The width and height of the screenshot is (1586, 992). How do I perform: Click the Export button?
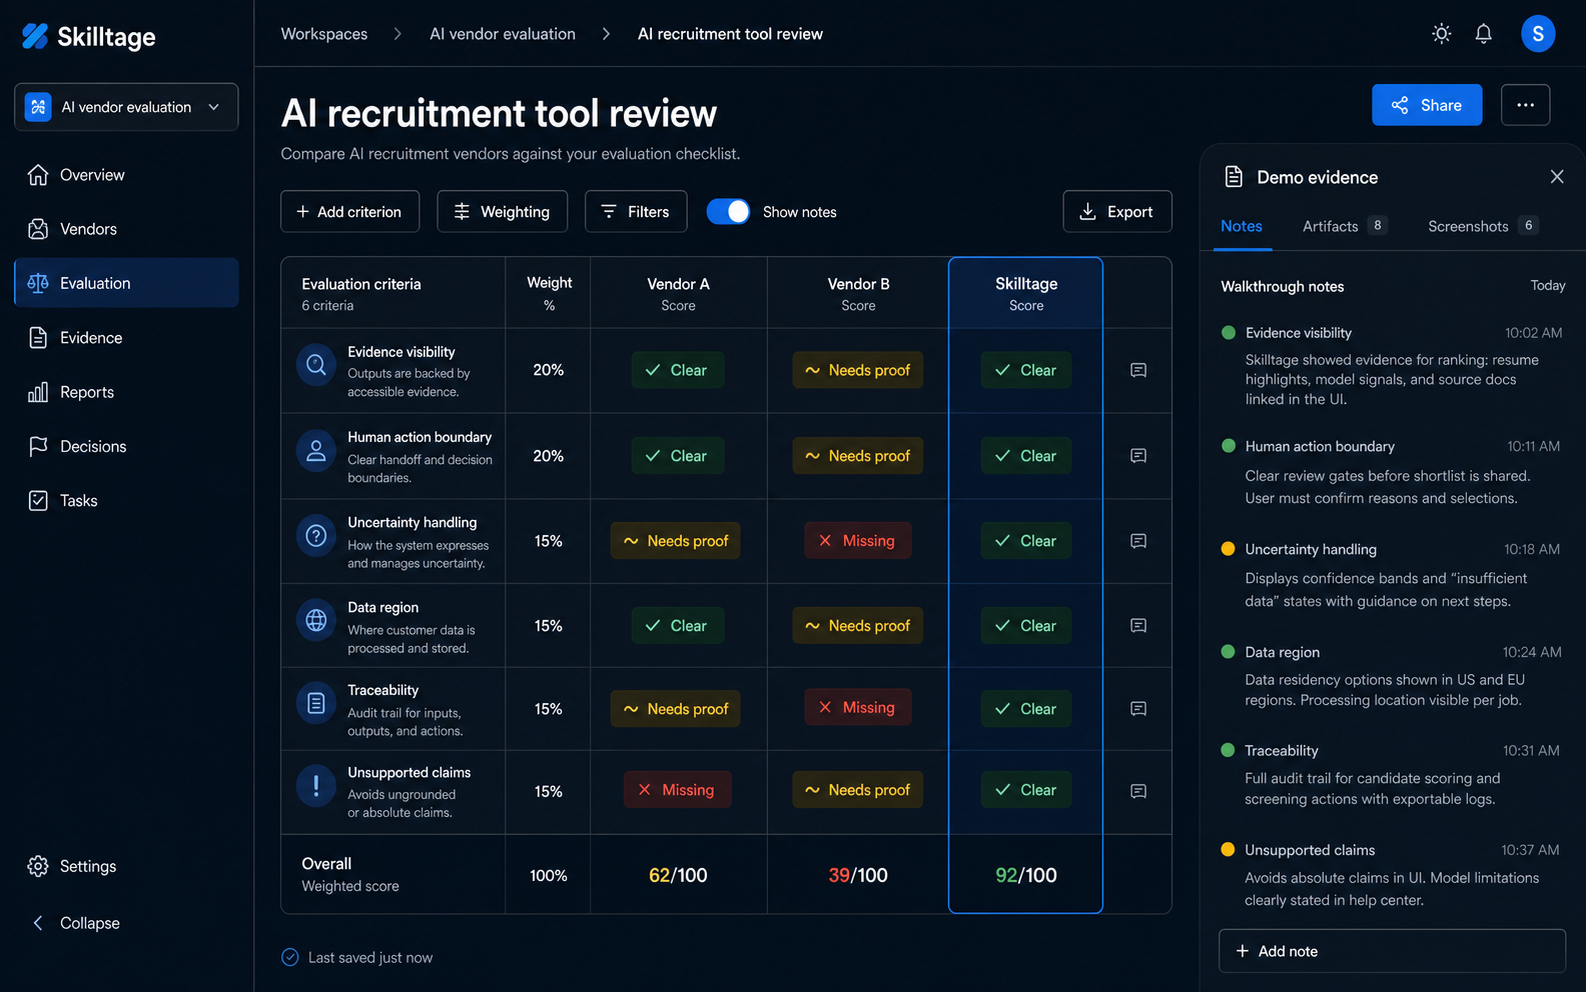click(x=1117, y=212)
